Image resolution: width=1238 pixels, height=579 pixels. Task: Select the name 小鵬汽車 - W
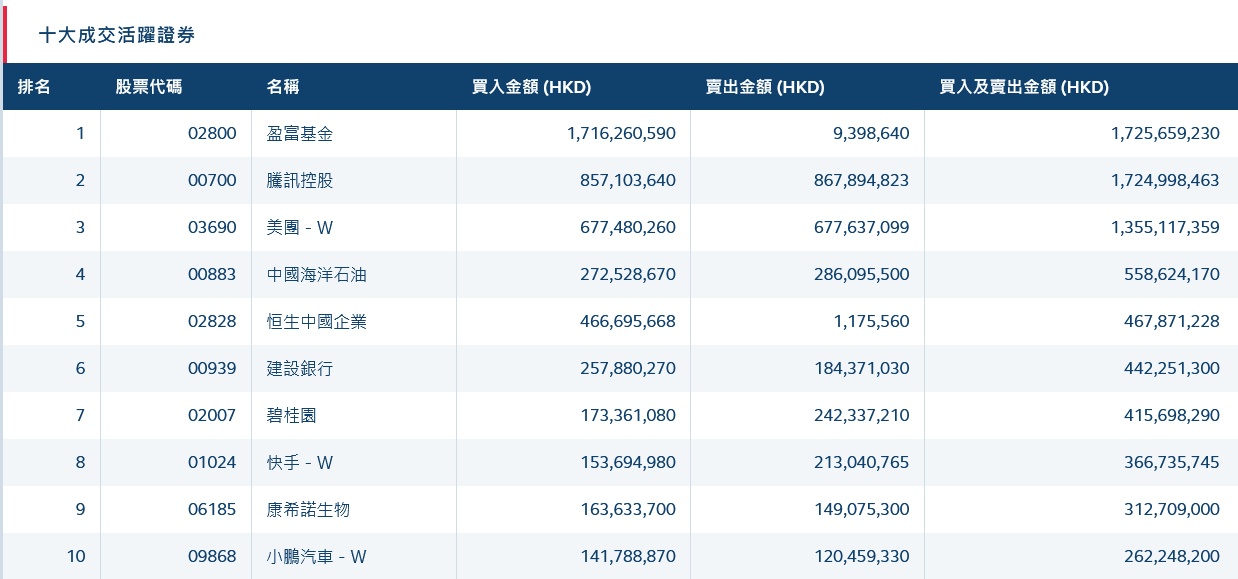pos(317,556)
